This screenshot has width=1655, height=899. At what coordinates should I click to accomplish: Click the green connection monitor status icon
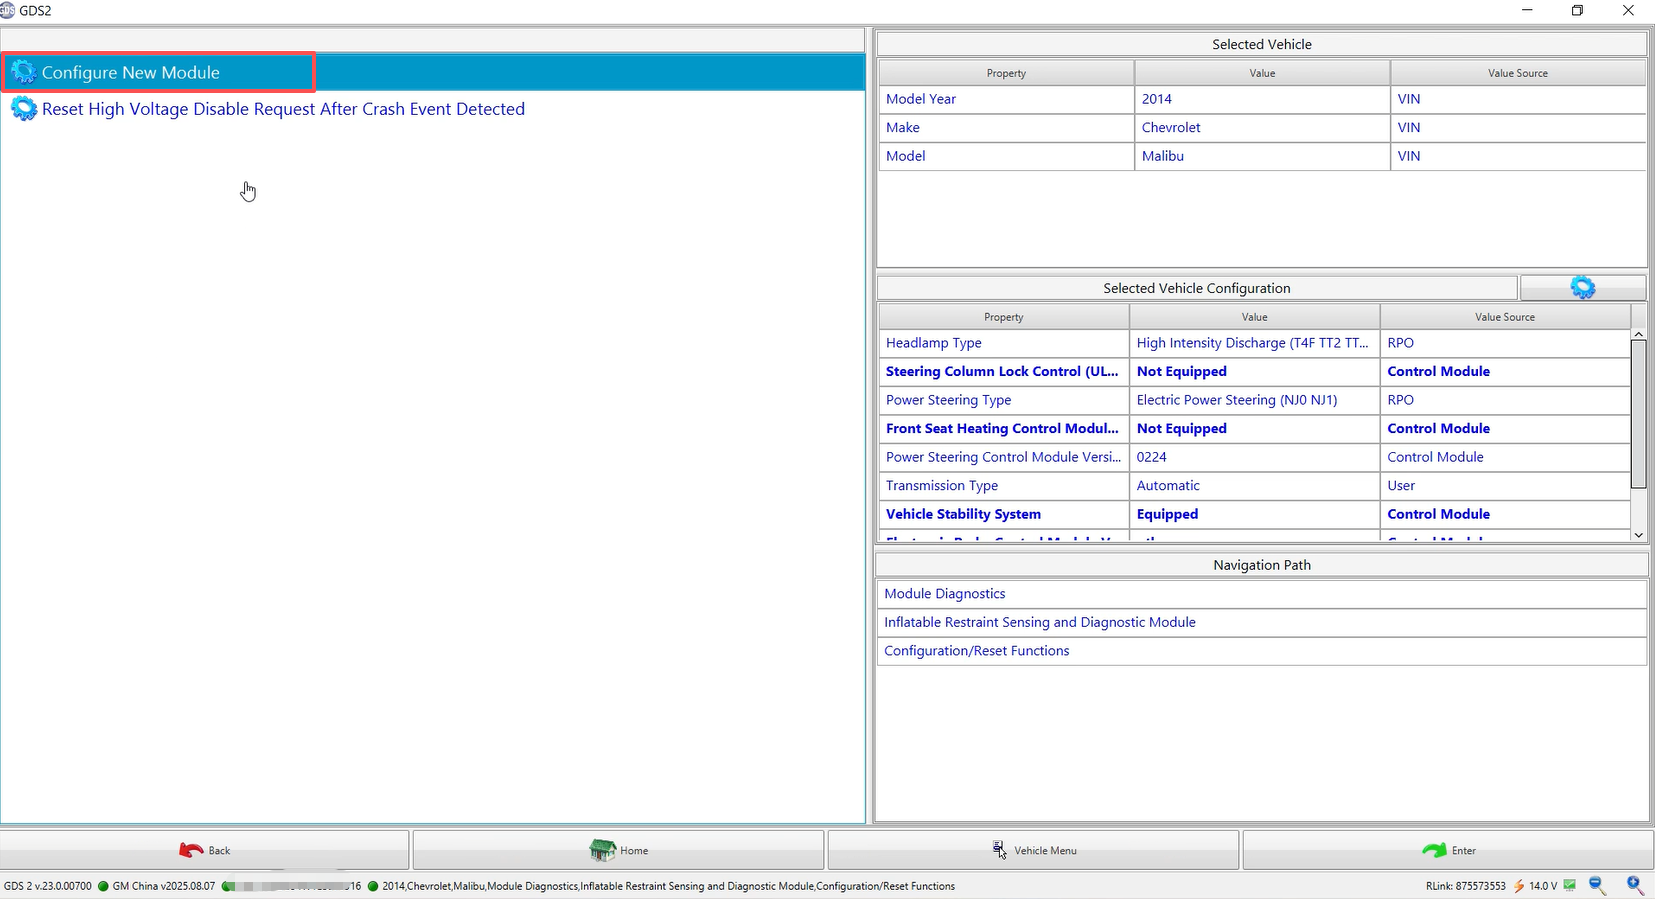click(x=1570, y=885)
